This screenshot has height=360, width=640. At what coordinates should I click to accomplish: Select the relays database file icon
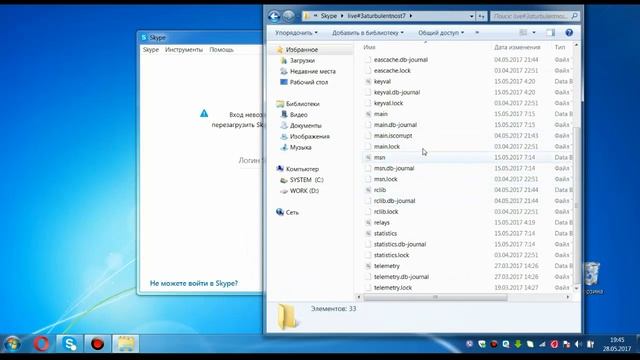click(x=368, y=222)
